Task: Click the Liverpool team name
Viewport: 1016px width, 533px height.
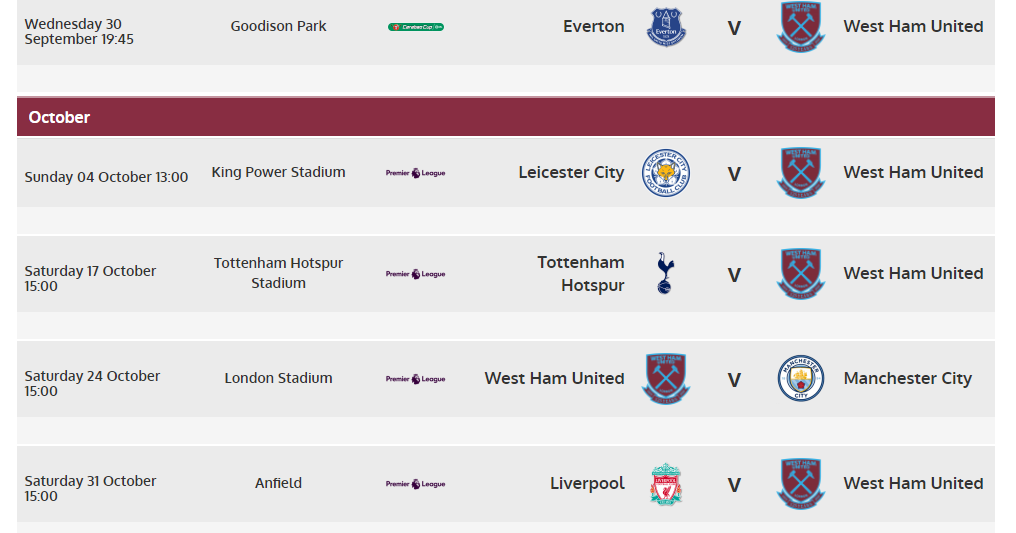Action: coord(587,483)
